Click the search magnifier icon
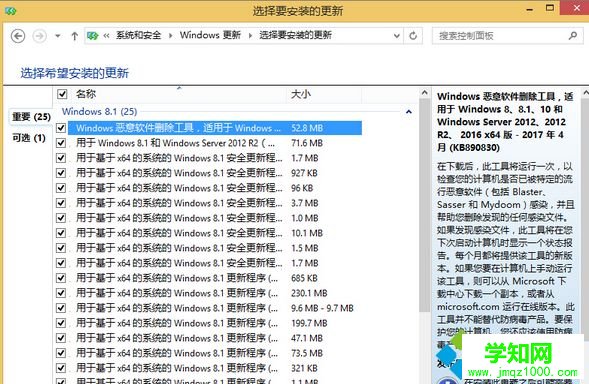589x384 pixels. [572, 36]
